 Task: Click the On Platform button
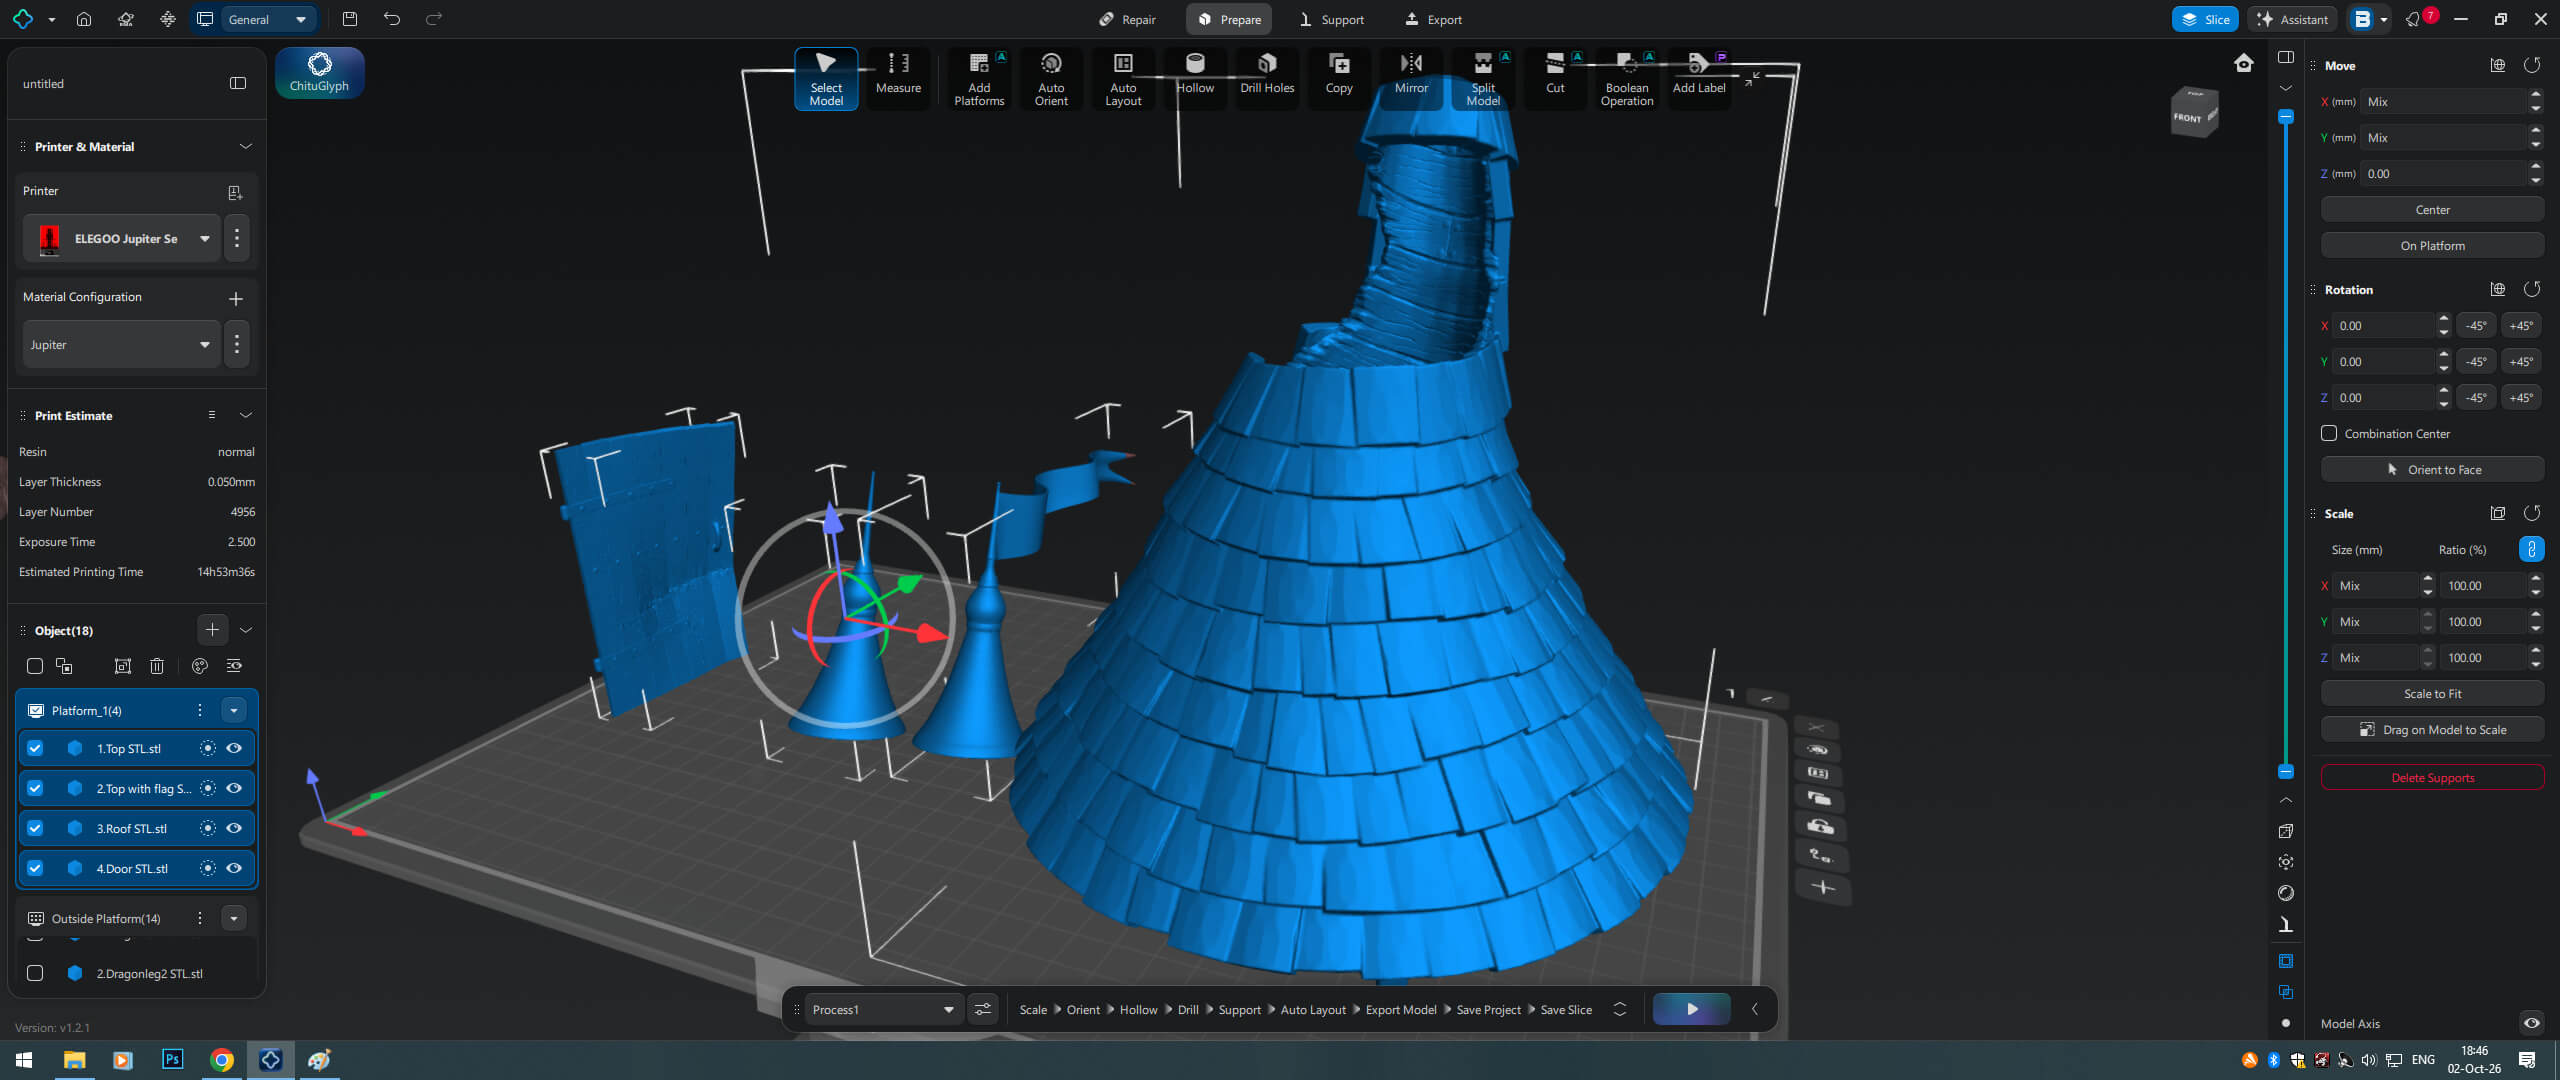[2432, 246]
